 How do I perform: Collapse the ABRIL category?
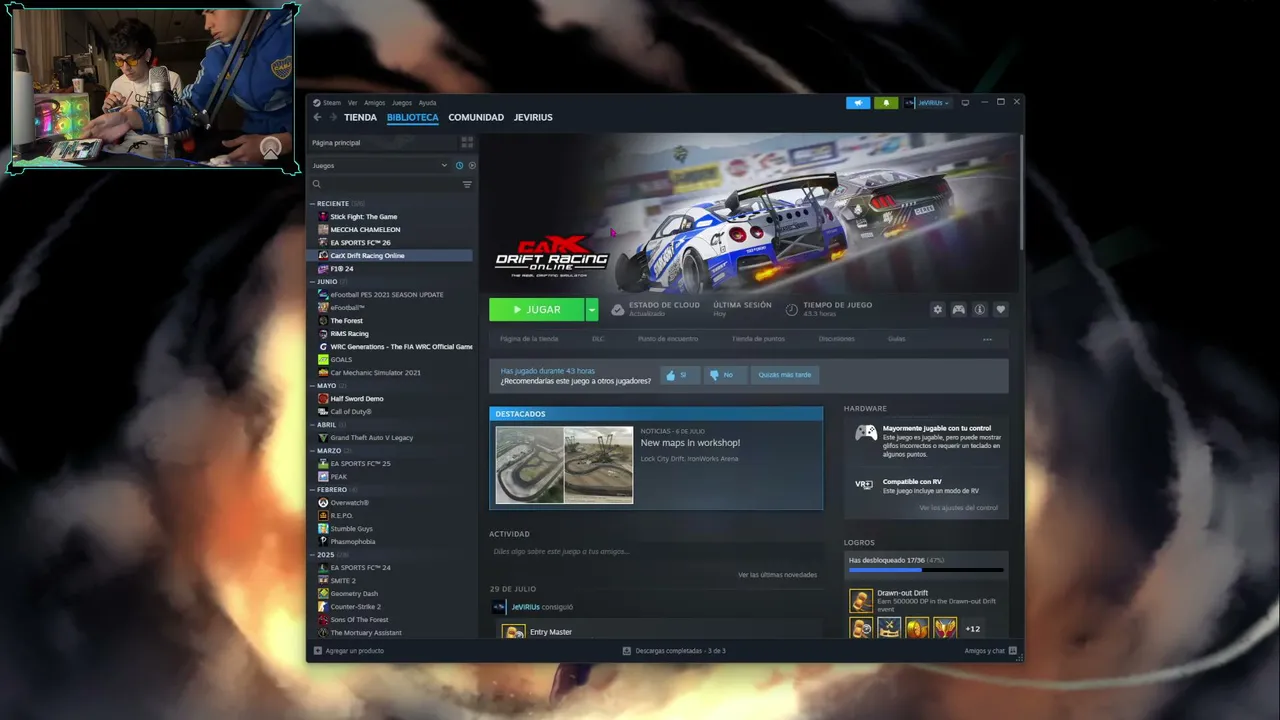[x=312, y=425]
